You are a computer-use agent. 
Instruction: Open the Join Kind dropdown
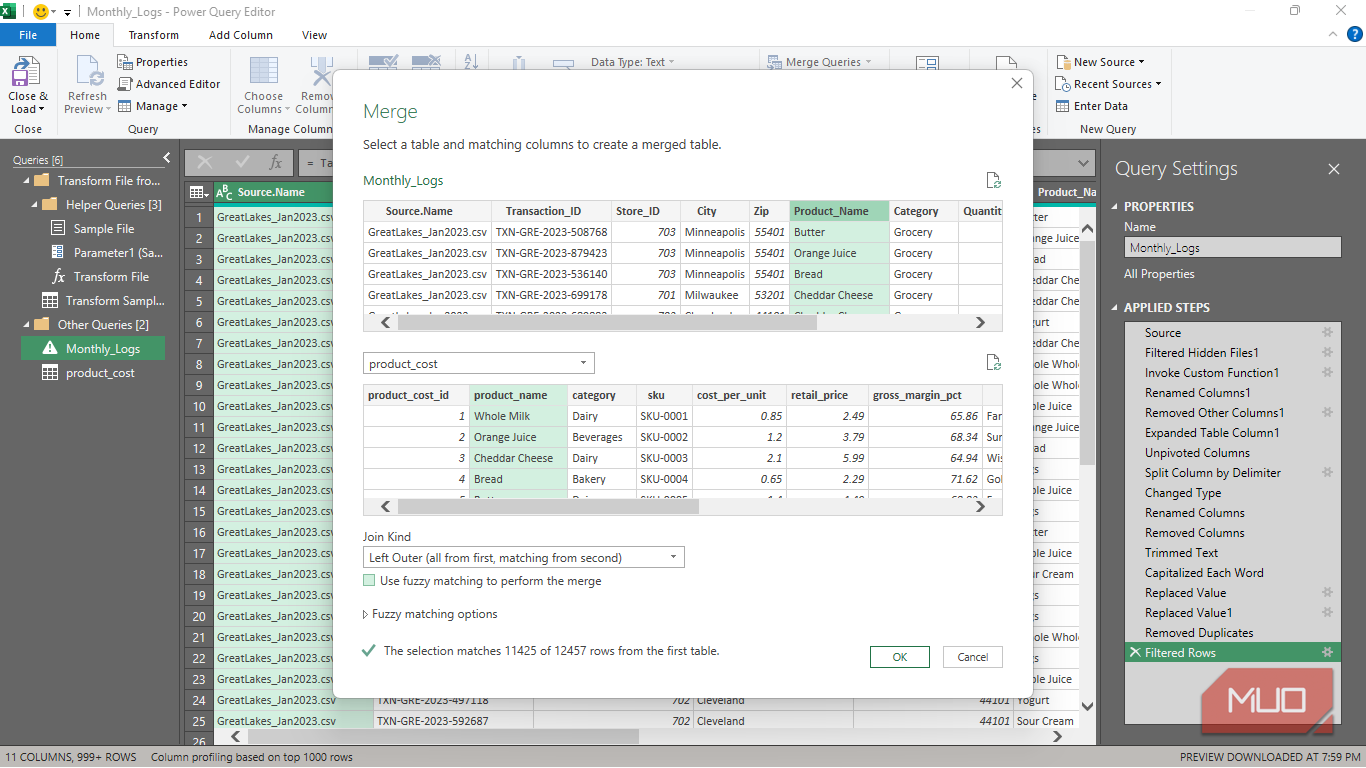click(x=524, y=558)
